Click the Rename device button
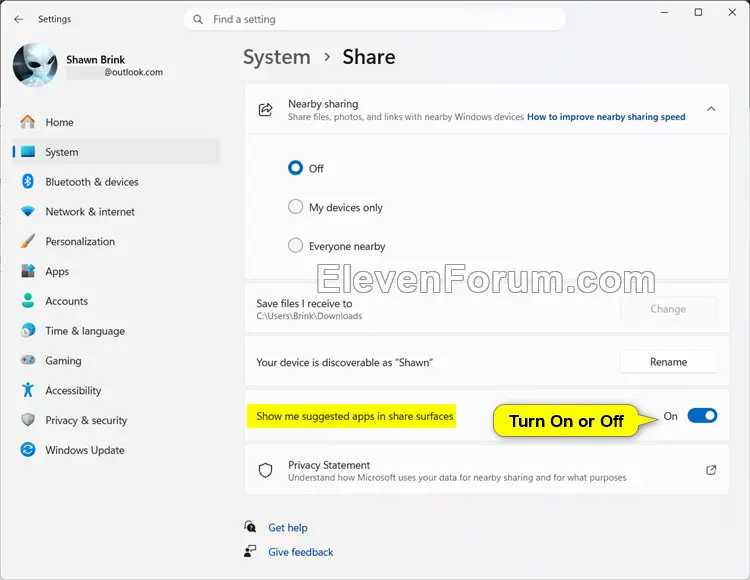750x580 pixels. pos(668,362)
